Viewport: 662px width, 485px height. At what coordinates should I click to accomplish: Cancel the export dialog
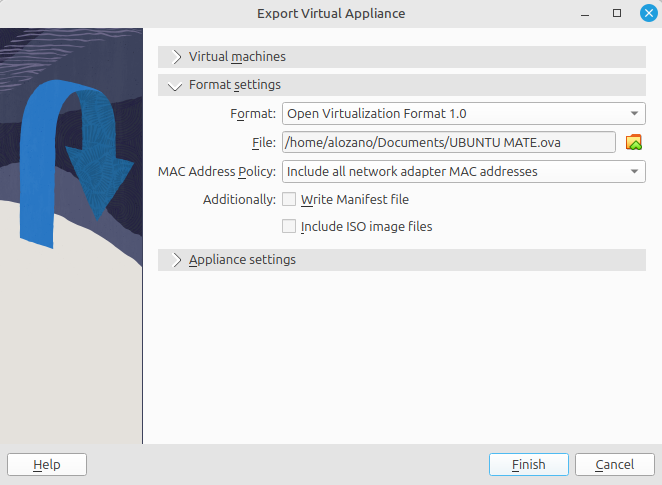click(614, 465)
